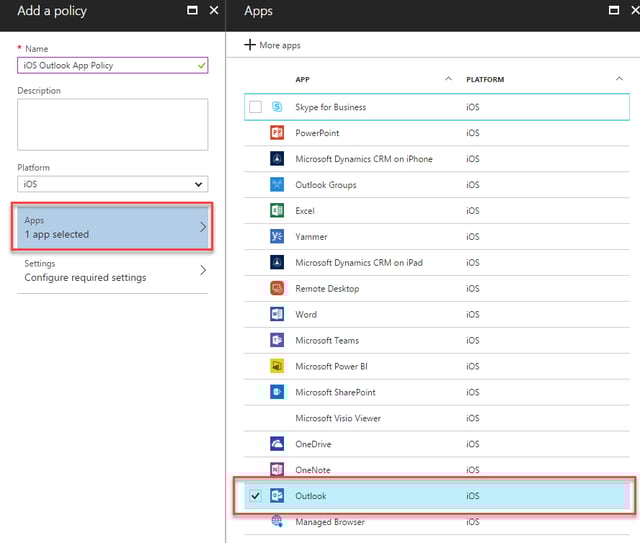Click iOS platform cell in Excel row
The image size is (640, 543).
pyautogui.click(x=473, y=211)
